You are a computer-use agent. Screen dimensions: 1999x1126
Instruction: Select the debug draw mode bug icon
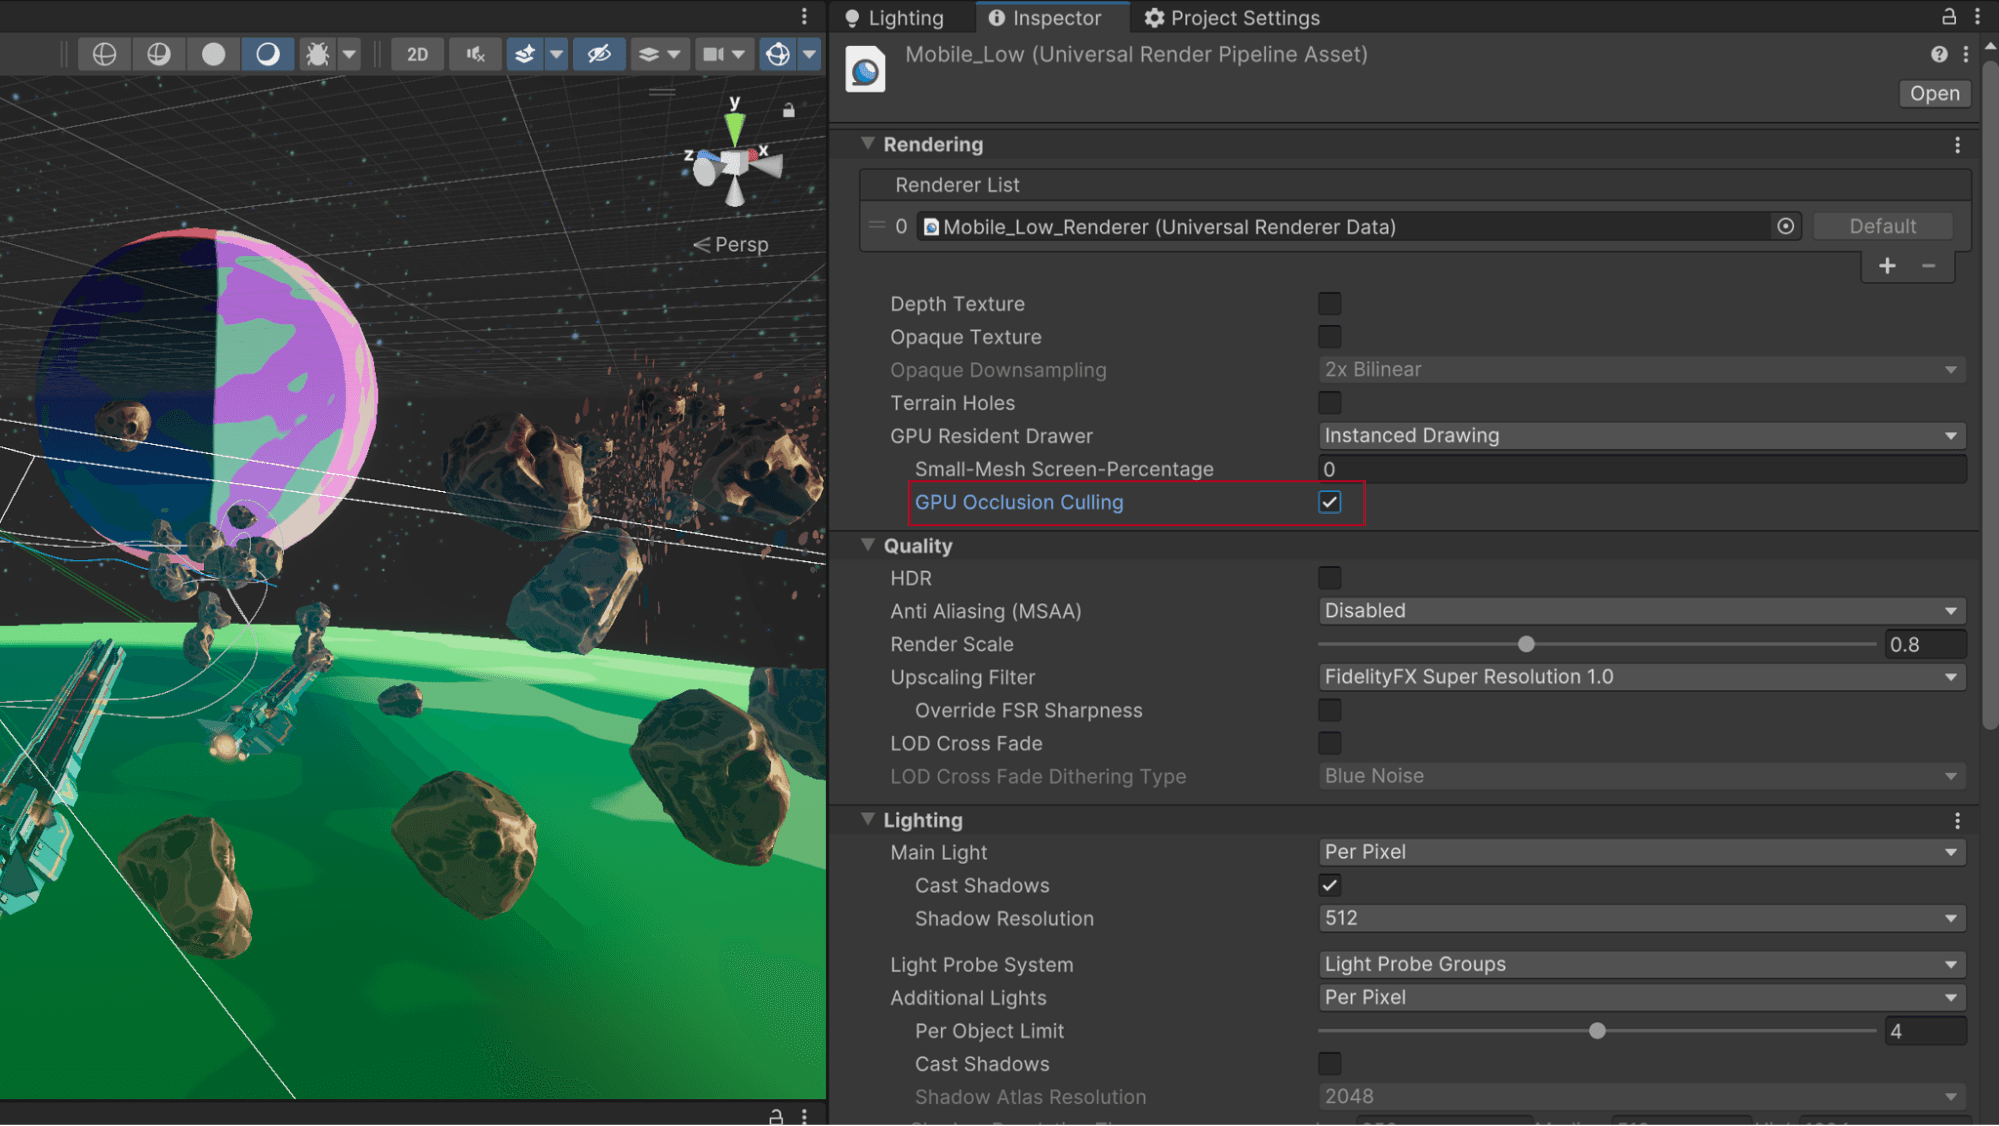point(318,54)
